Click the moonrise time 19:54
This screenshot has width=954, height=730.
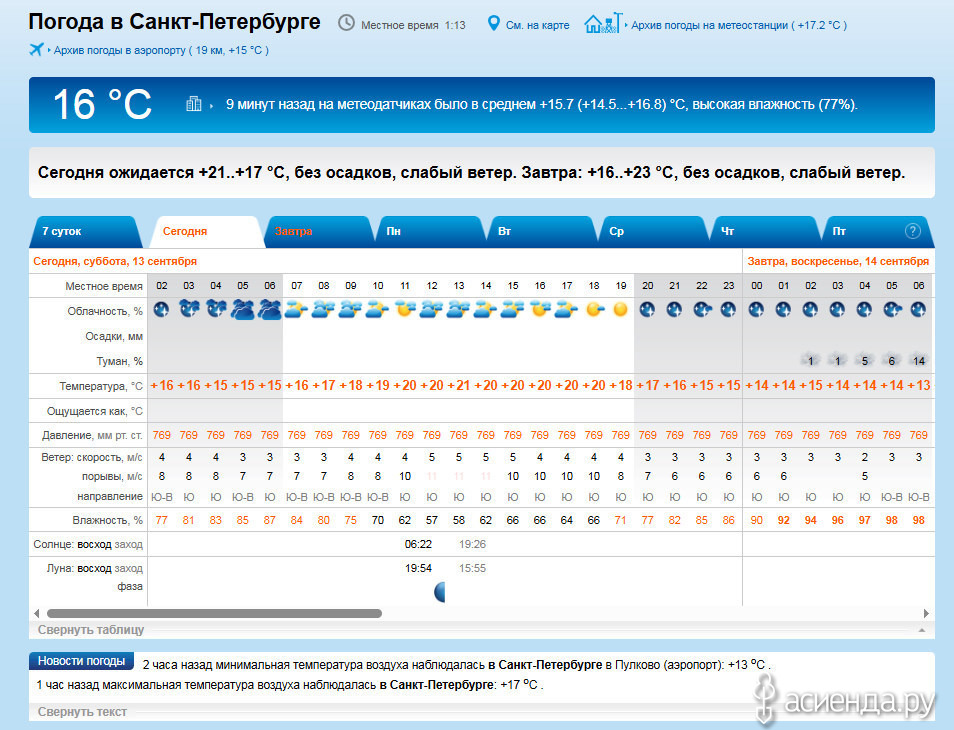[x=418, y=569]
